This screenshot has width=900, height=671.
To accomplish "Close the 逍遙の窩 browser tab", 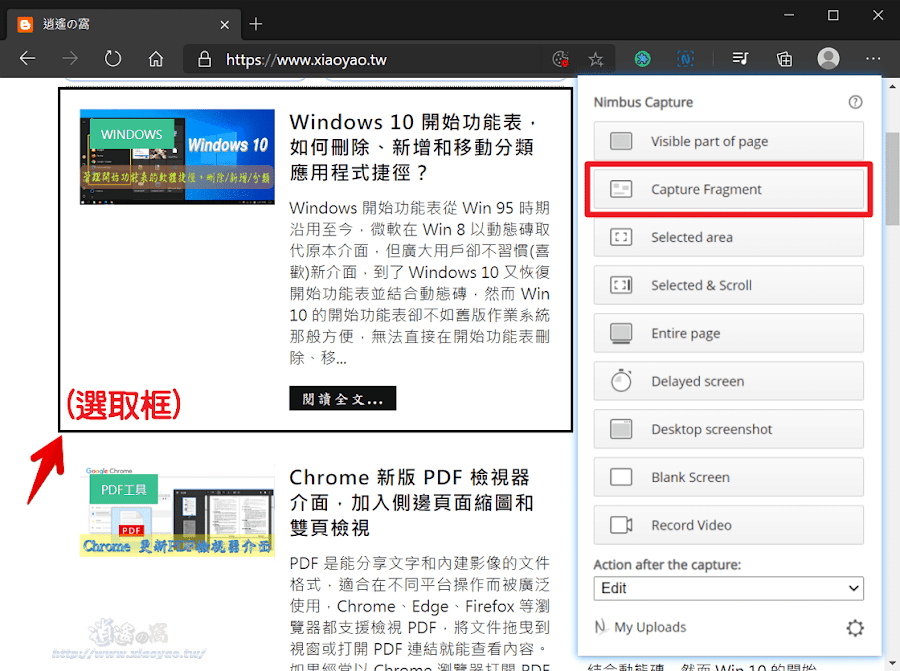I will 224,25.
